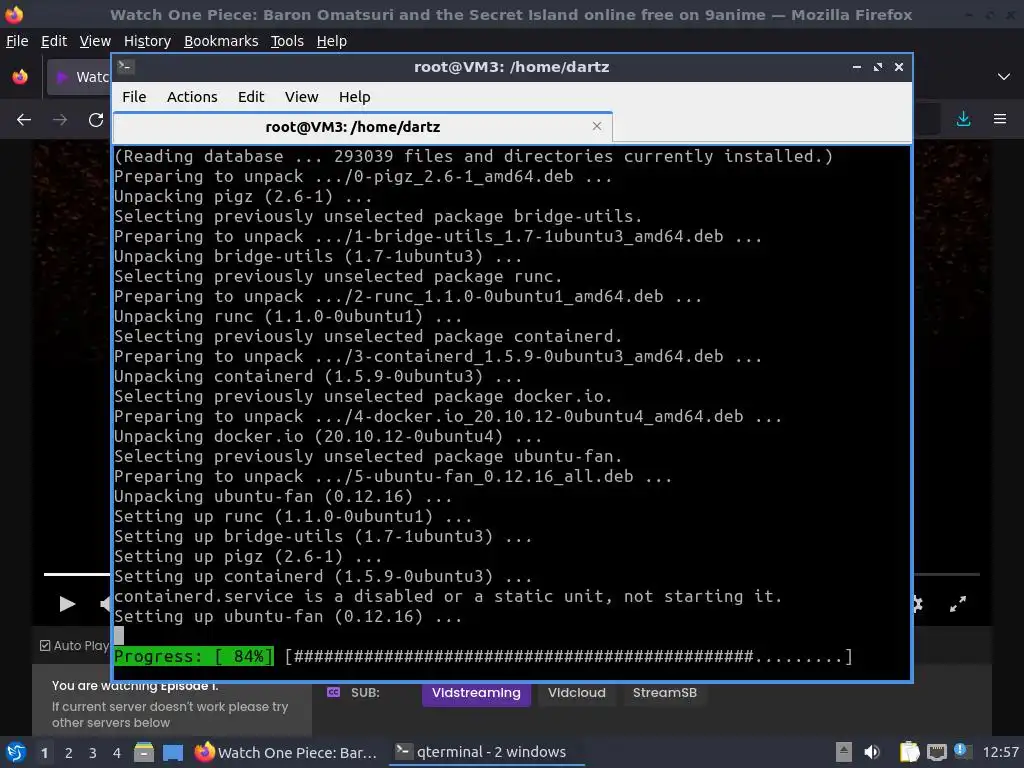
Task: Click the show desktop taskbar icon
Action: point(172,752)
